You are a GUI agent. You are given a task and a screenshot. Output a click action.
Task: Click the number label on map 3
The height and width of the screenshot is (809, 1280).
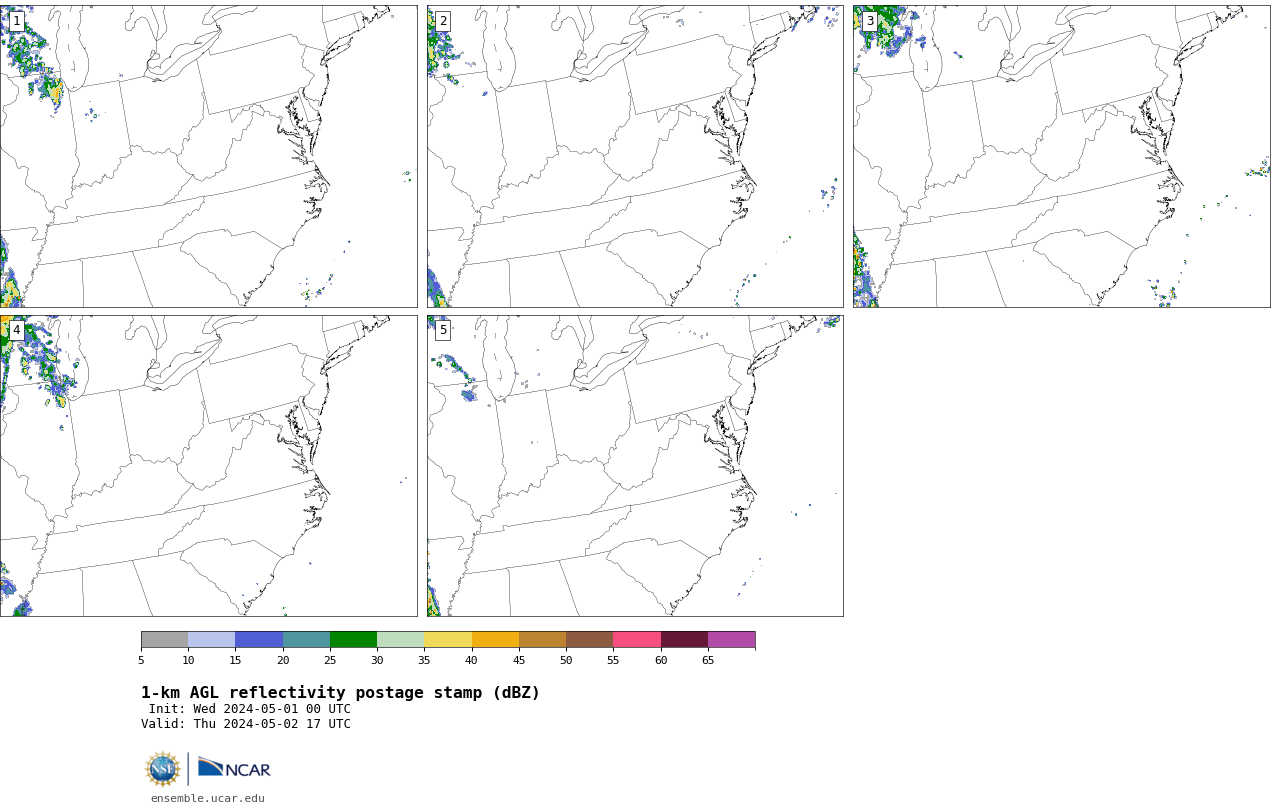coord(869,21)
